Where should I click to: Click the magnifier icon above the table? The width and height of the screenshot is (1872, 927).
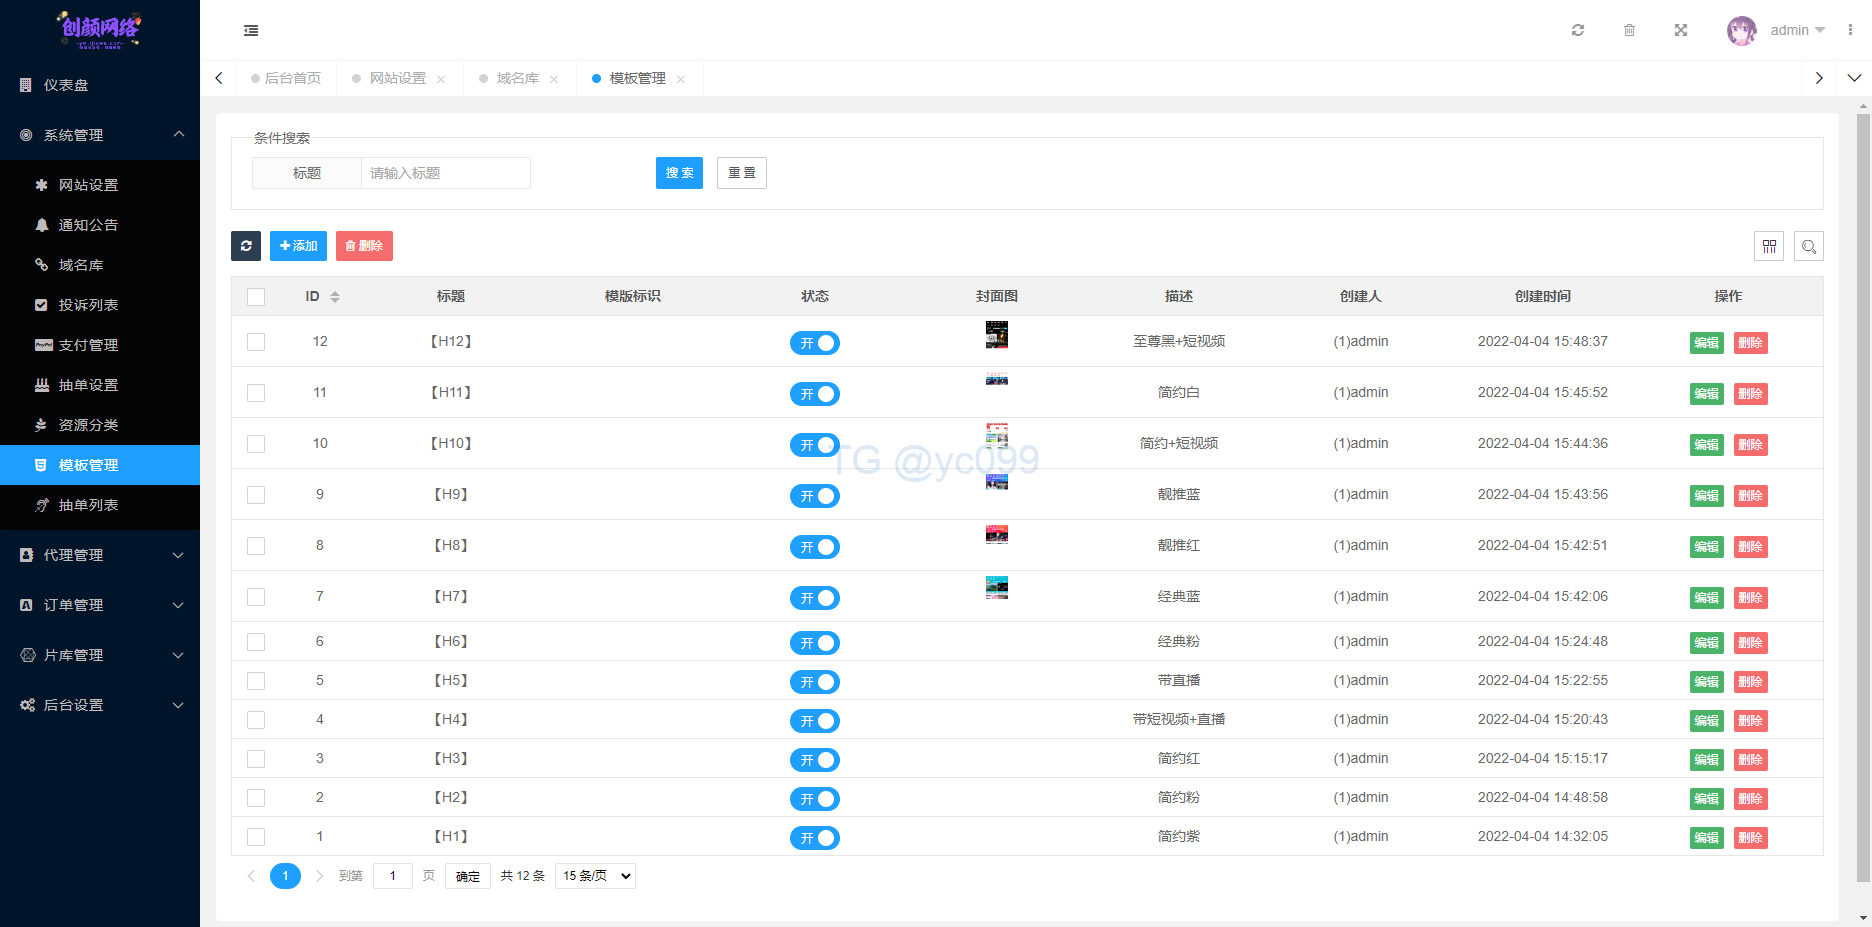(x=1809, y=246)
